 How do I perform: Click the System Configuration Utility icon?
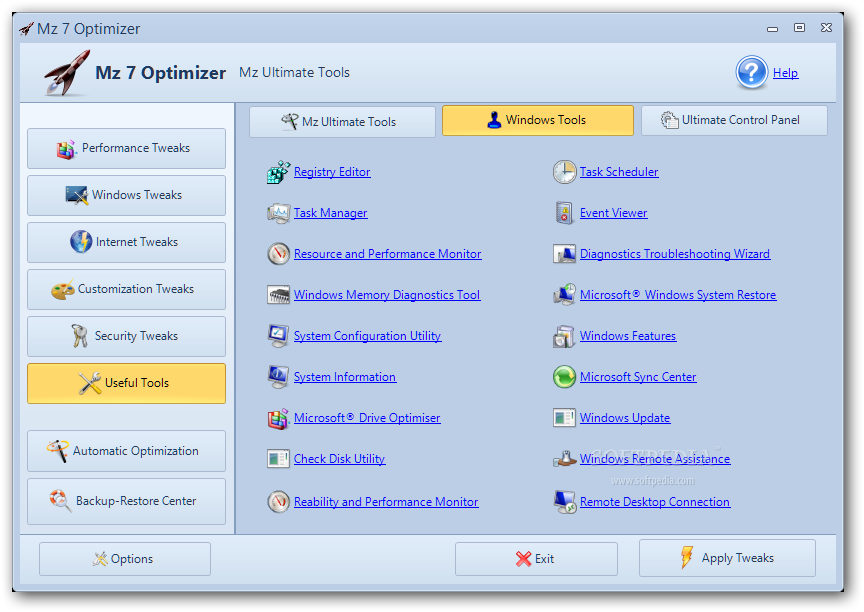click(278, 336)
